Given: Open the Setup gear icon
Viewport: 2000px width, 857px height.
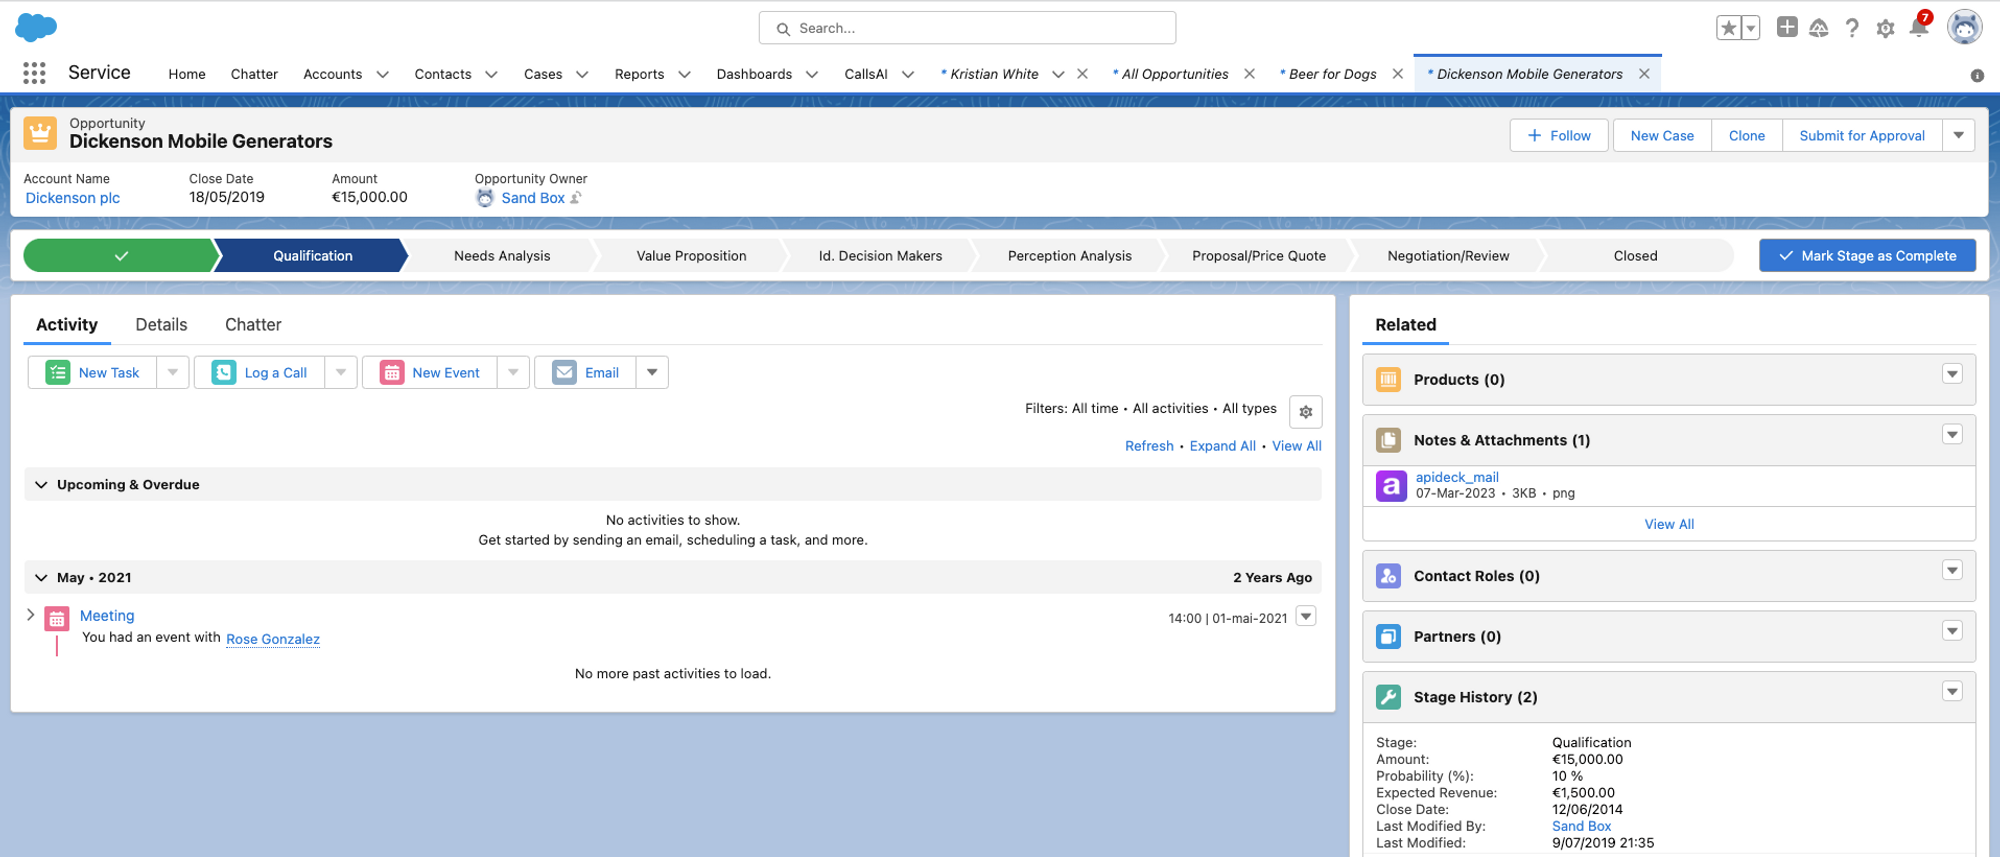Looking at the screenshot, I should coord(1885,28).
